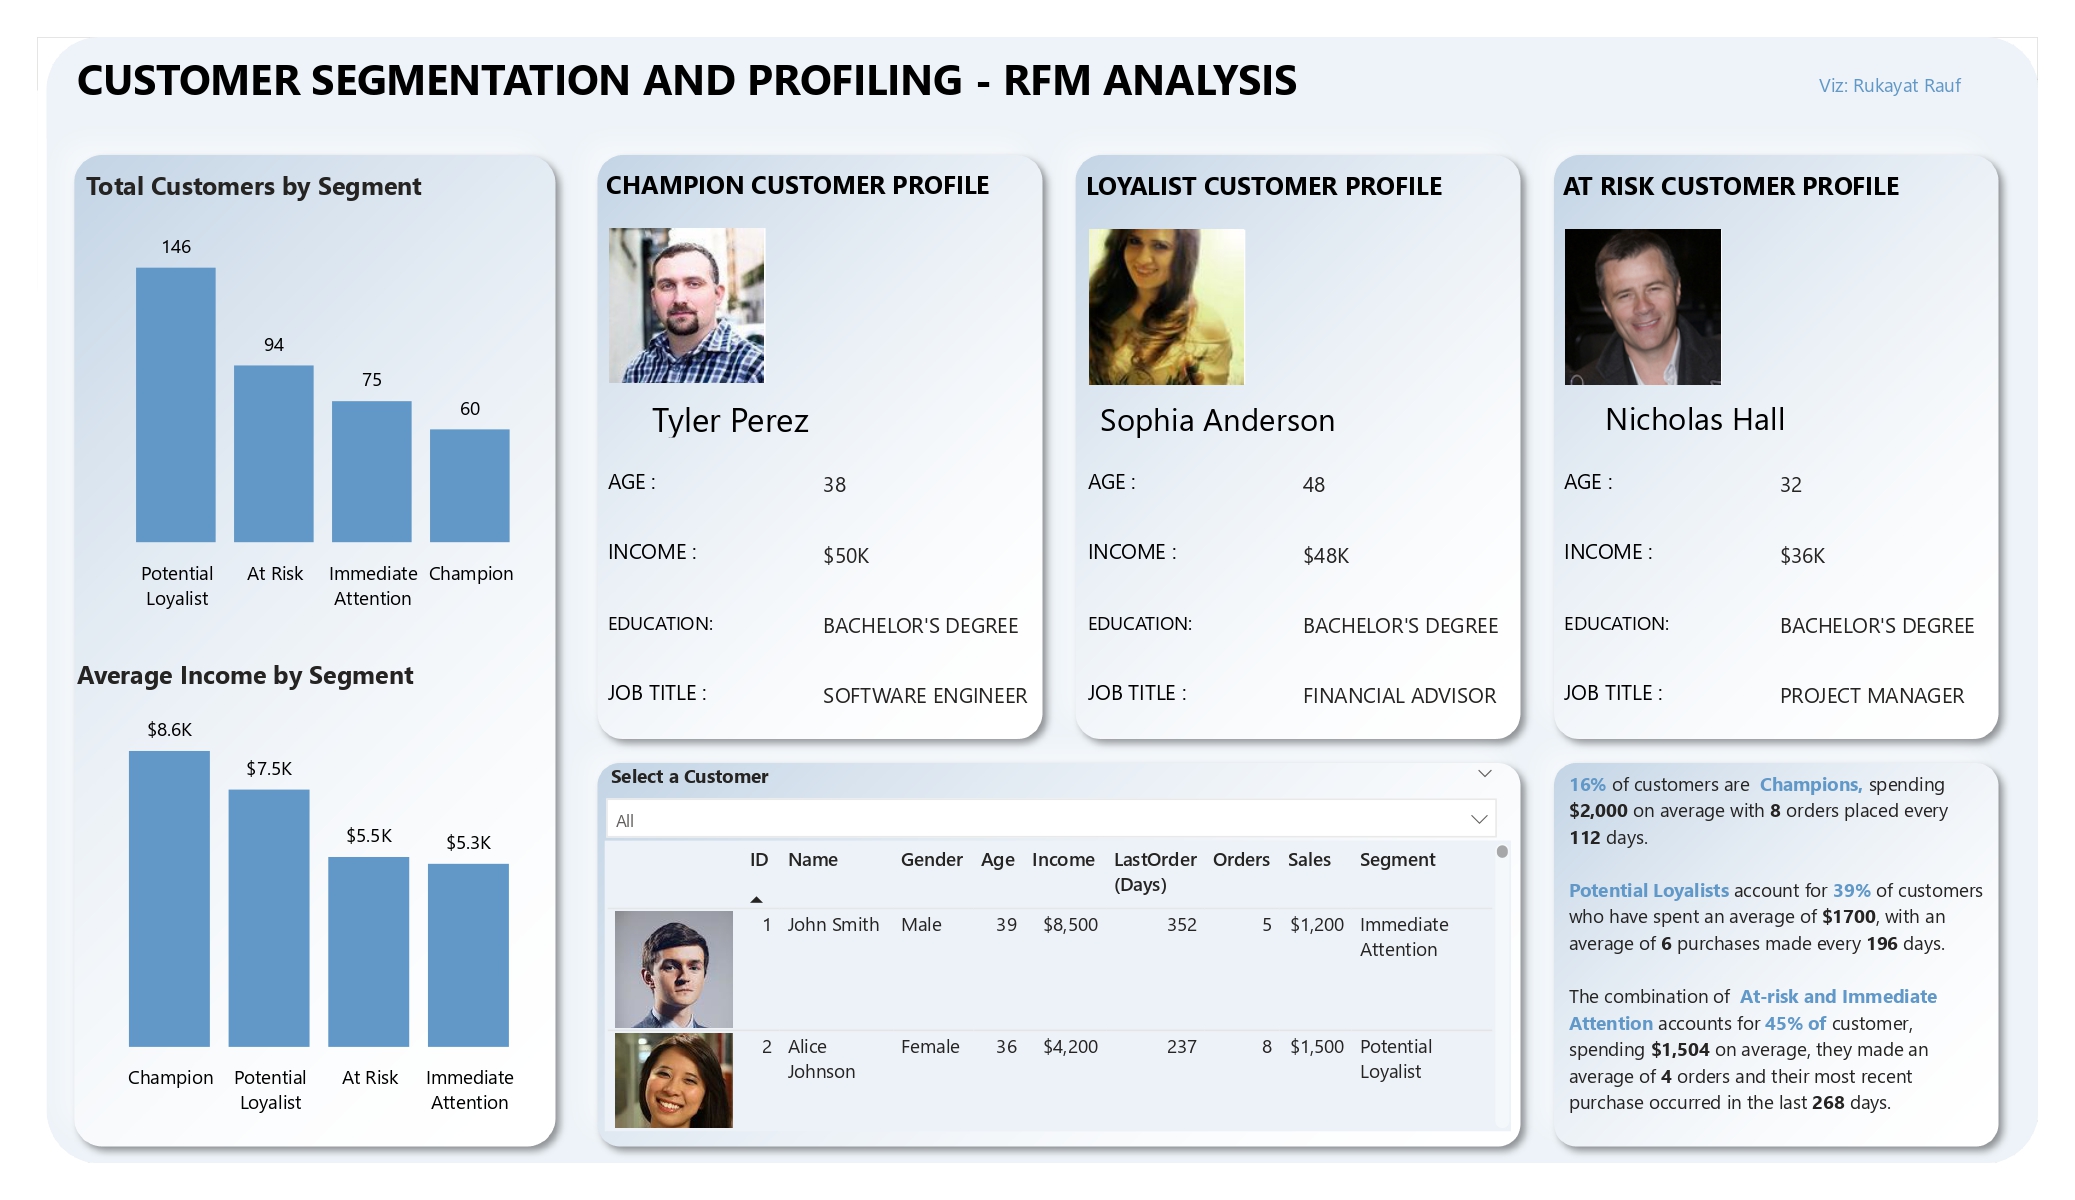Click the $8,500 income cell
This screenshot has width=2075, height=1200.
pos(1070,925)
